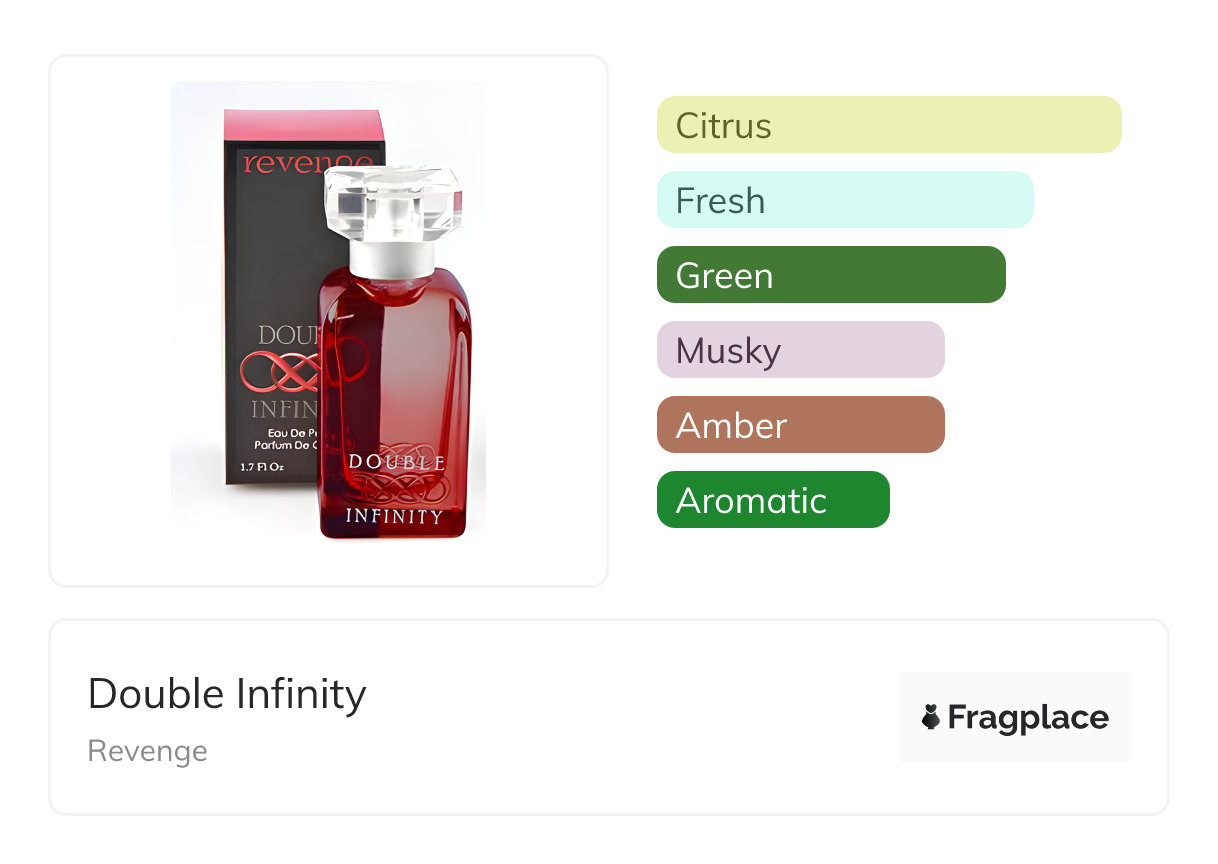The width and height of the screenshot is (1218, 864).
Task: Select the Aromatic accord bar
Action: (x=772, y=500)
